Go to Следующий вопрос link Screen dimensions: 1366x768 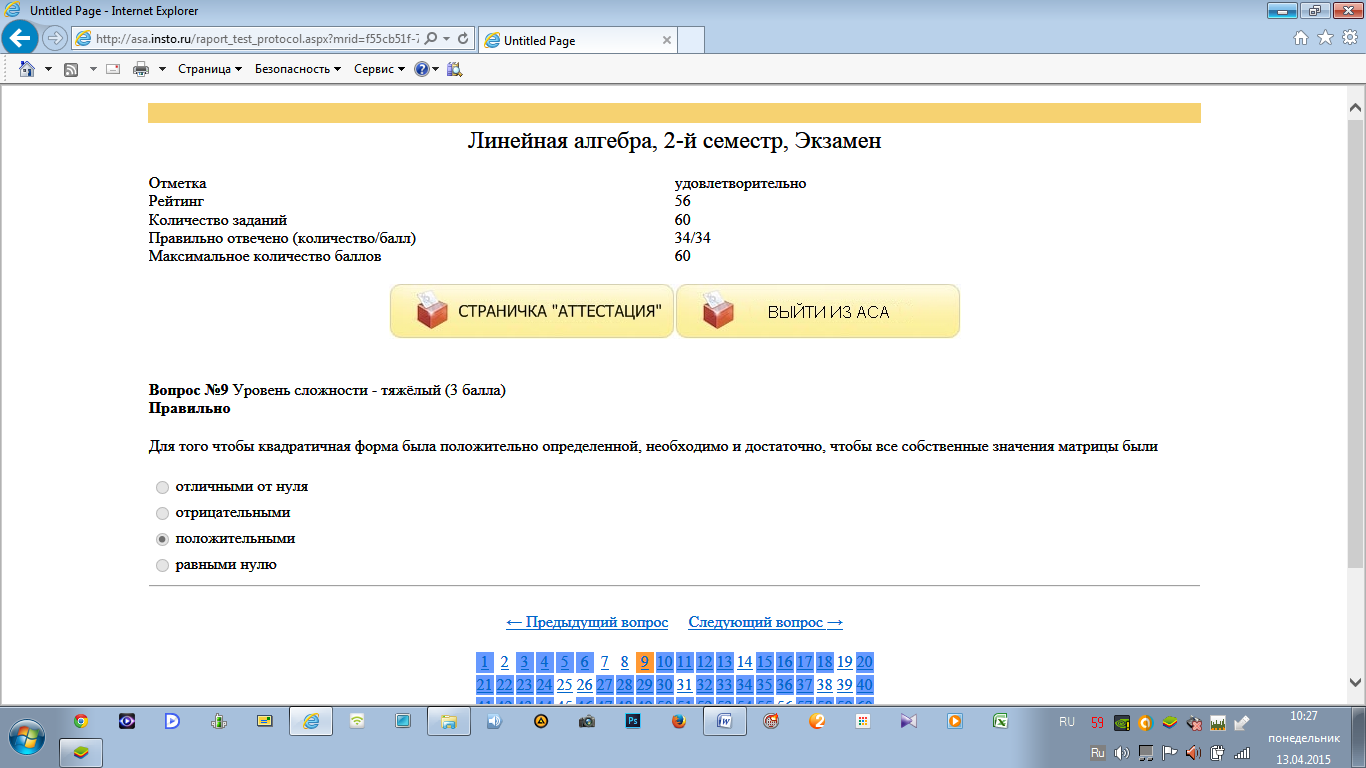point(766,622)
